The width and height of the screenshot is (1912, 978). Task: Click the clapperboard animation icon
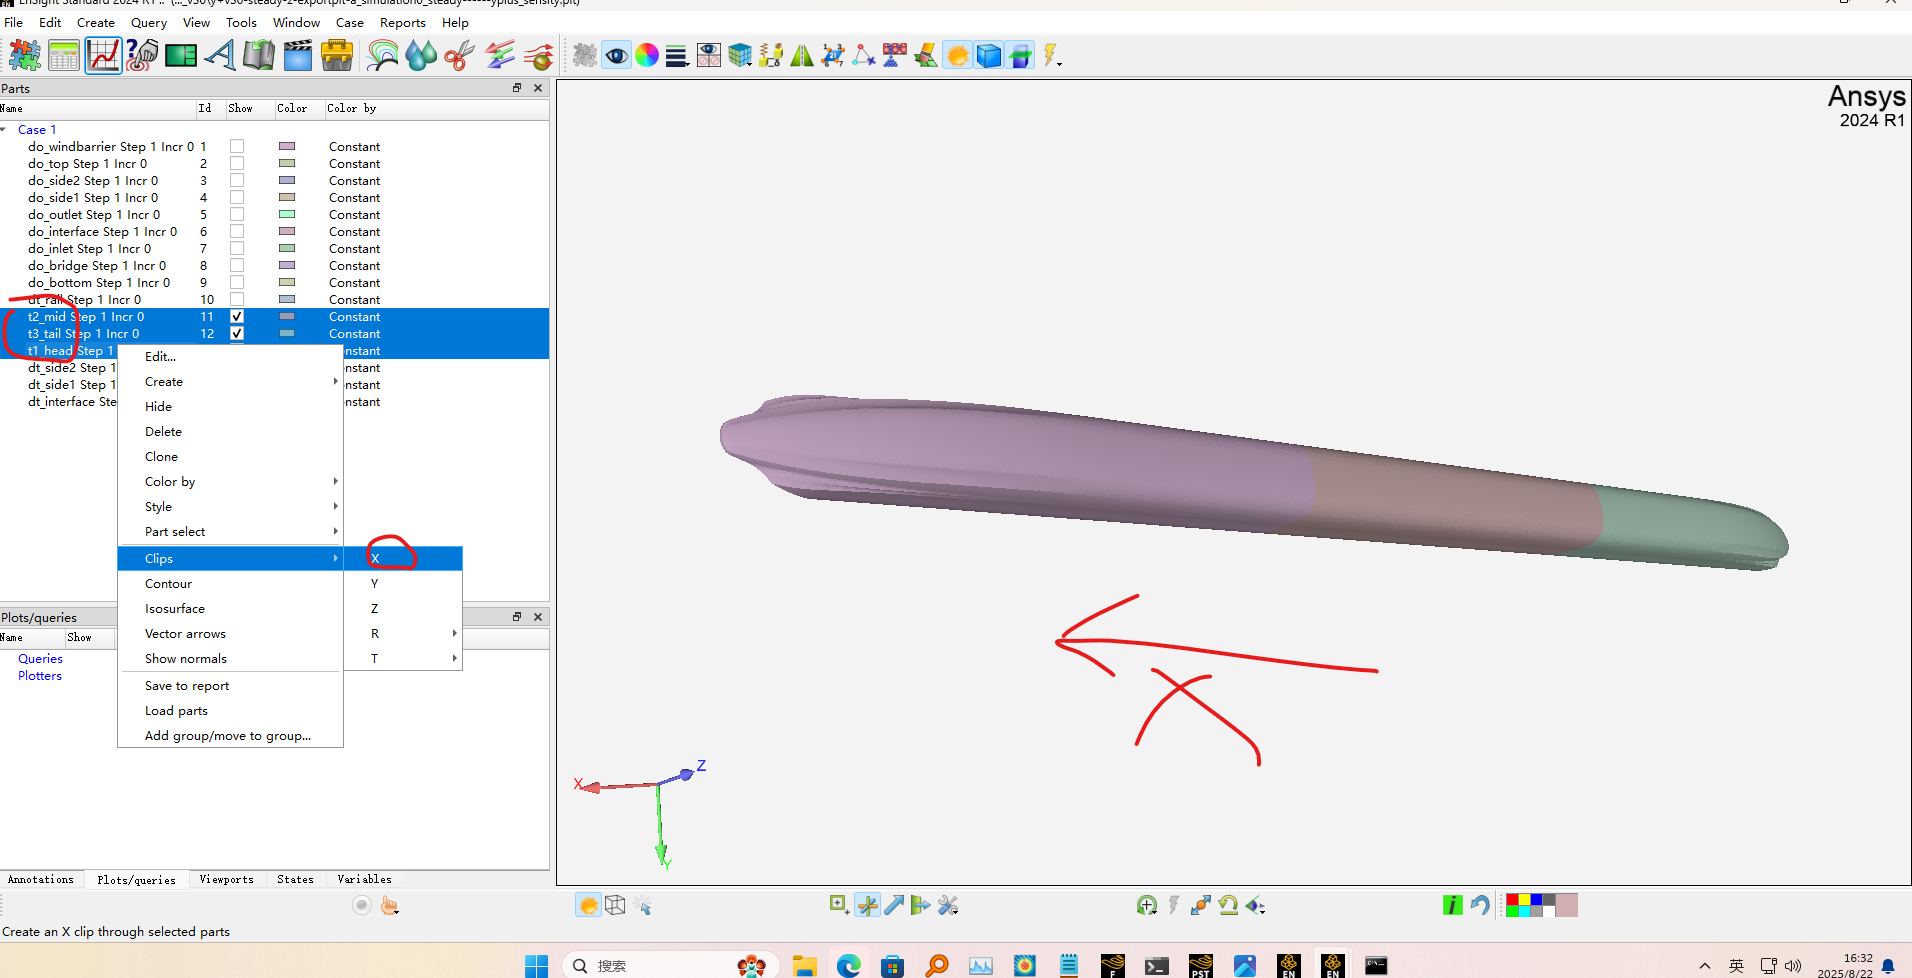pos(298,56)
